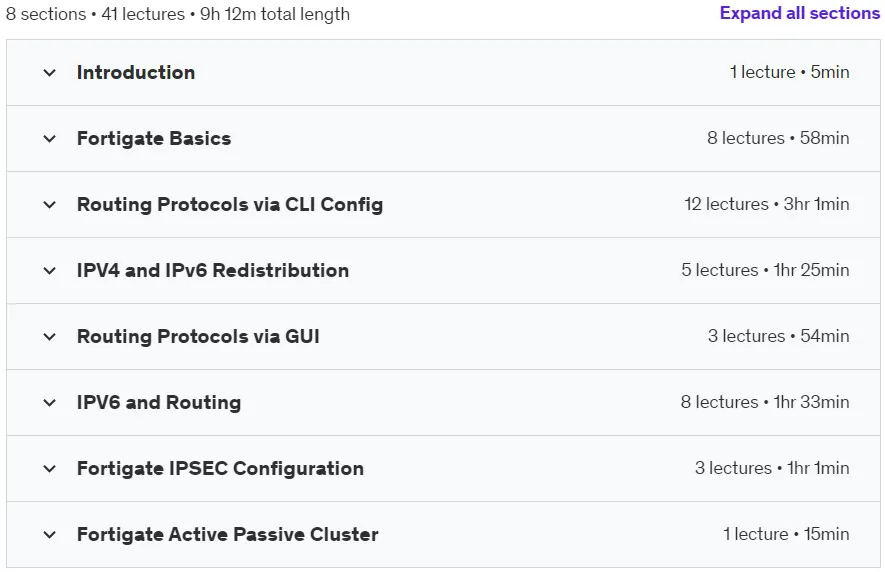885x572 pixels.
Task: Click chevron icon for Fortigate IPSEC Configuration
Action: pos(50,469)
